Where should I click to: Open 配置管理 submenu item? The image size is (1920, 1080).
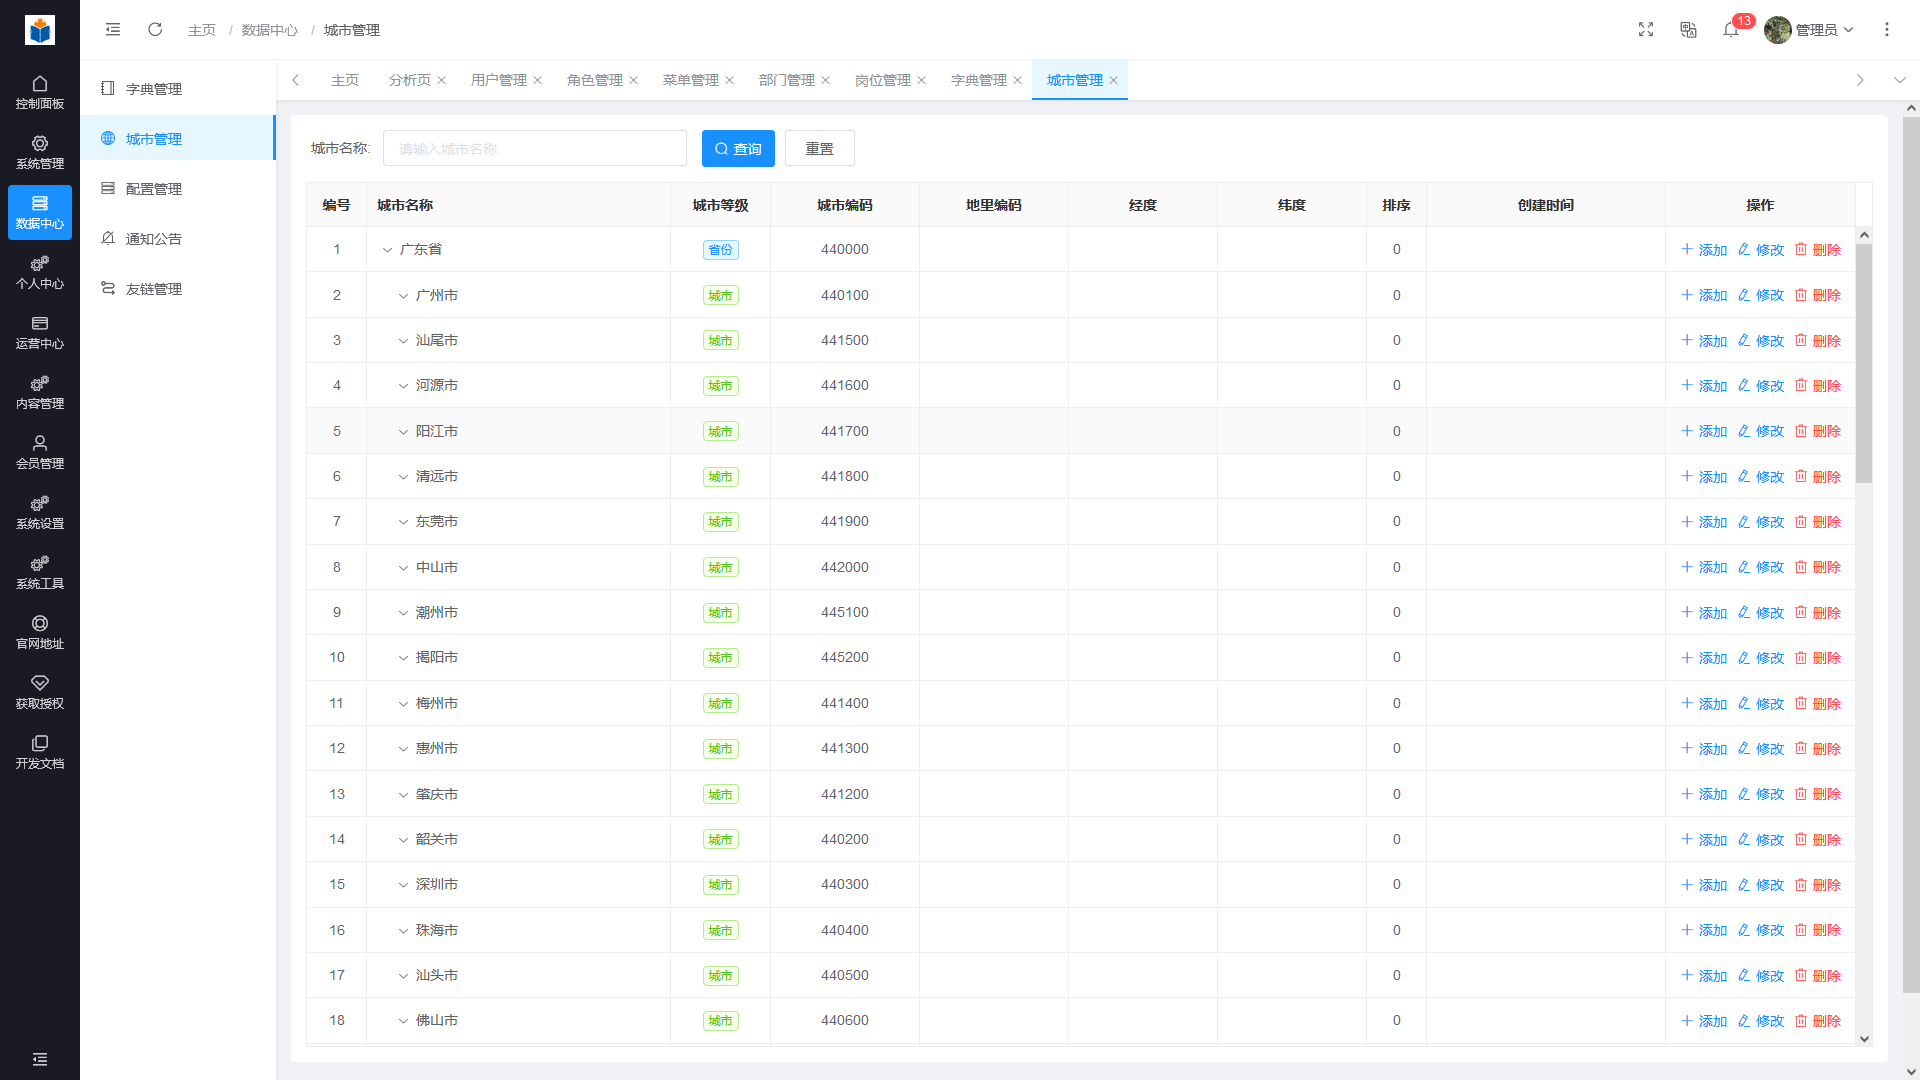pos(178,189)
